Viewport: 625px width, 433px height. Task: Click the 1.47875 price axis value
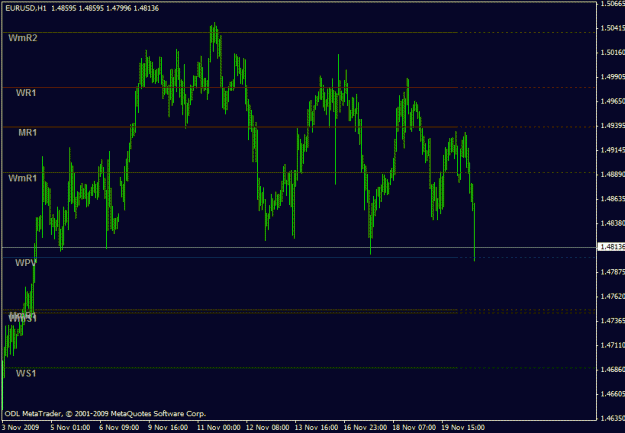[x=613, y=272]
